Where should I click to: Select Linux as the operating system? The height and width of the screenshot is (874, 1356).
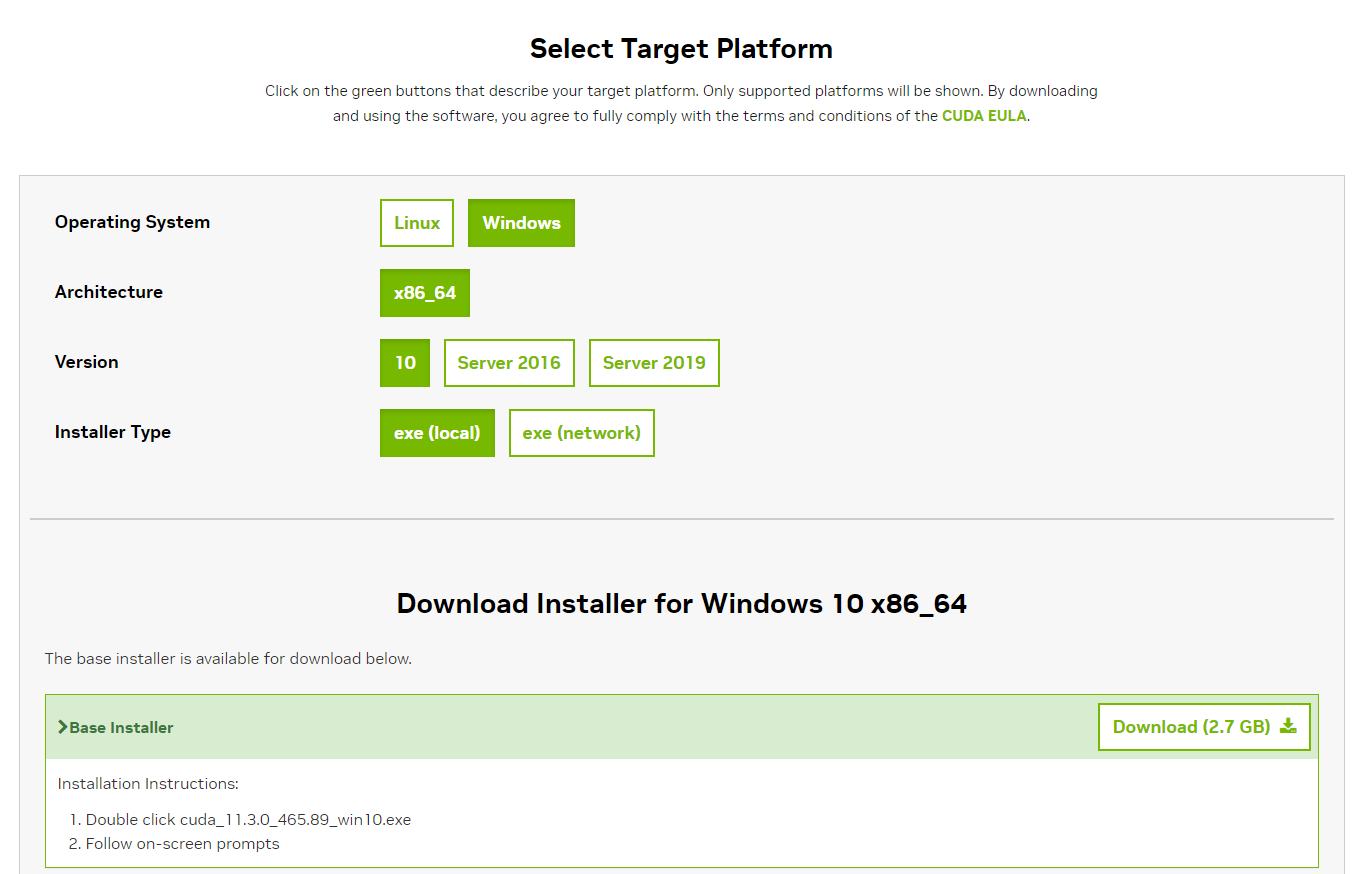pyautogui.click(x=417, y=223)
